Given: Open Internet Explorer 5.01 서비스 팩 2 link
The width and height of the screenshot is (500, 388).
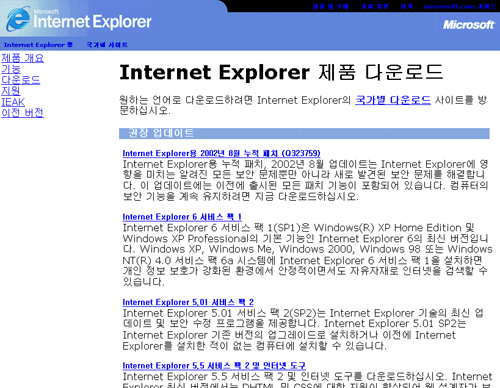Looking at the screenshot, I should pos(188,302).
